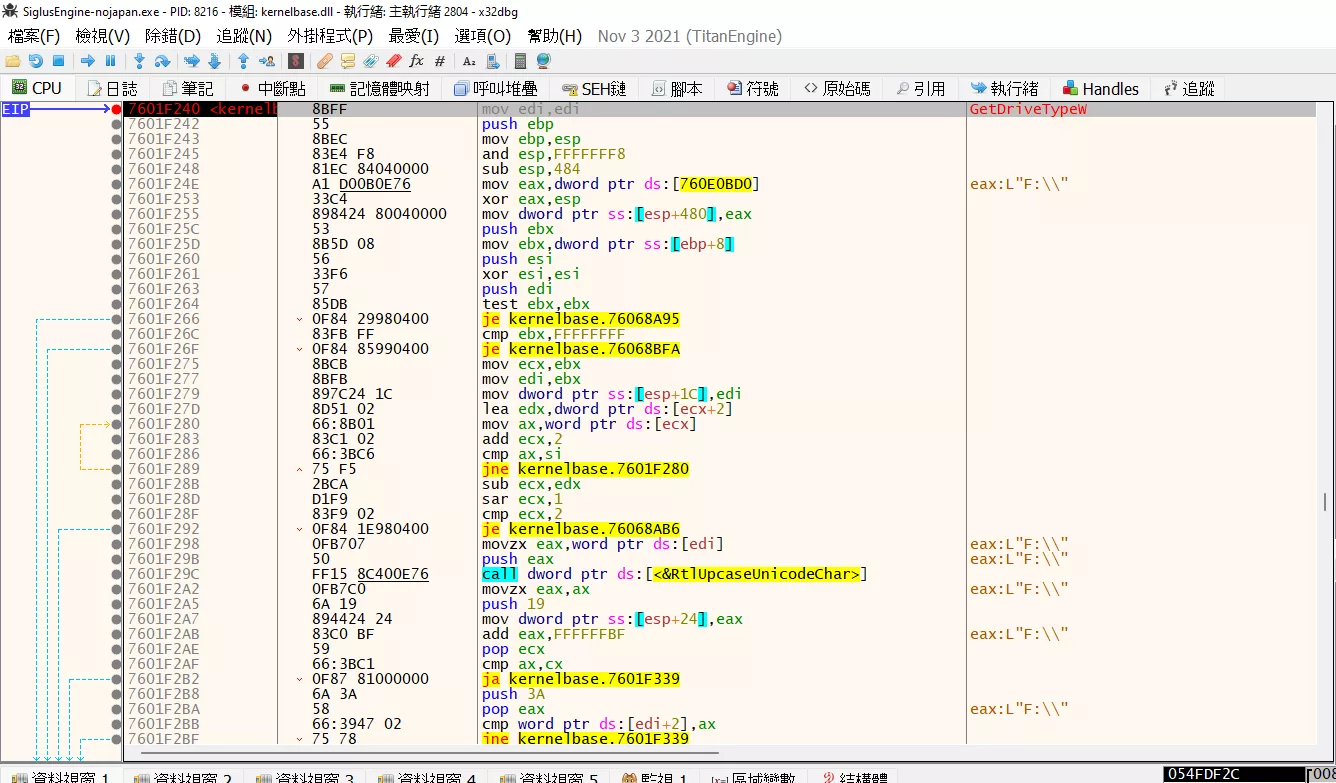1336x783 pixels.
Task: Select the je kernelbase.76068A95 jump instruction
Action: tap(580, 319)
